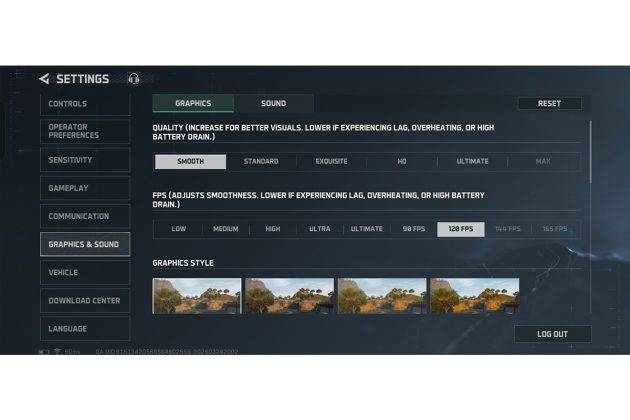Set FPS to Ultra

(x=320, y=229)
